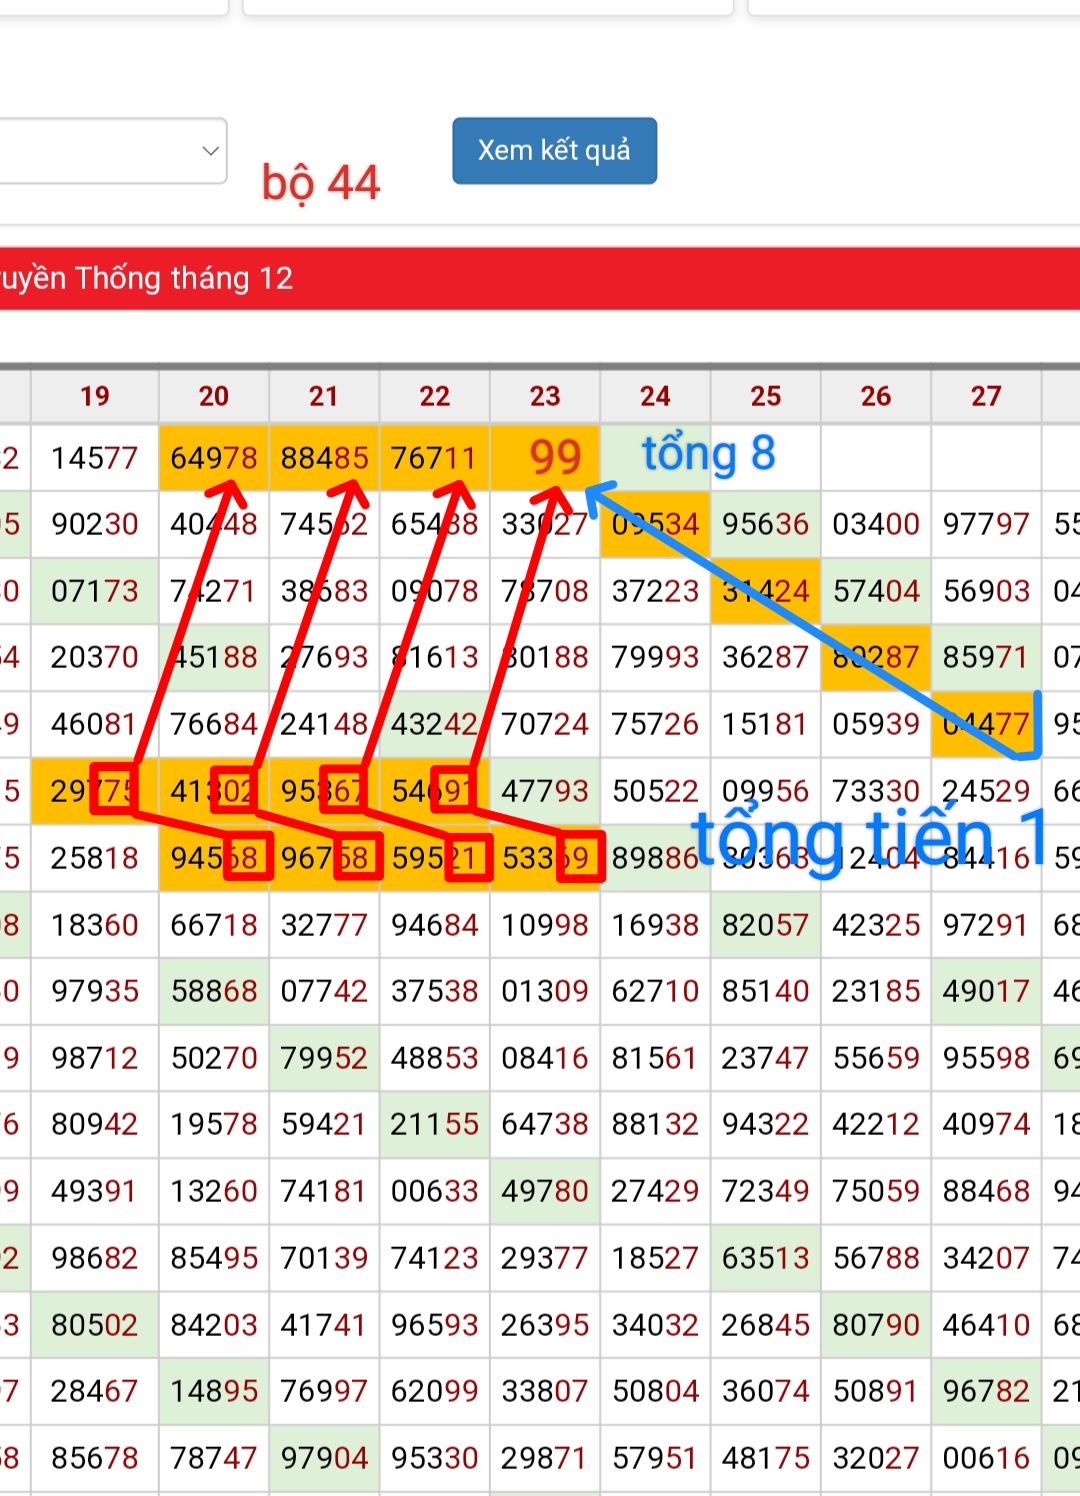Click cell 00616
1080x1496 pixels.
pyautogui.click(x=986, y=1458)
